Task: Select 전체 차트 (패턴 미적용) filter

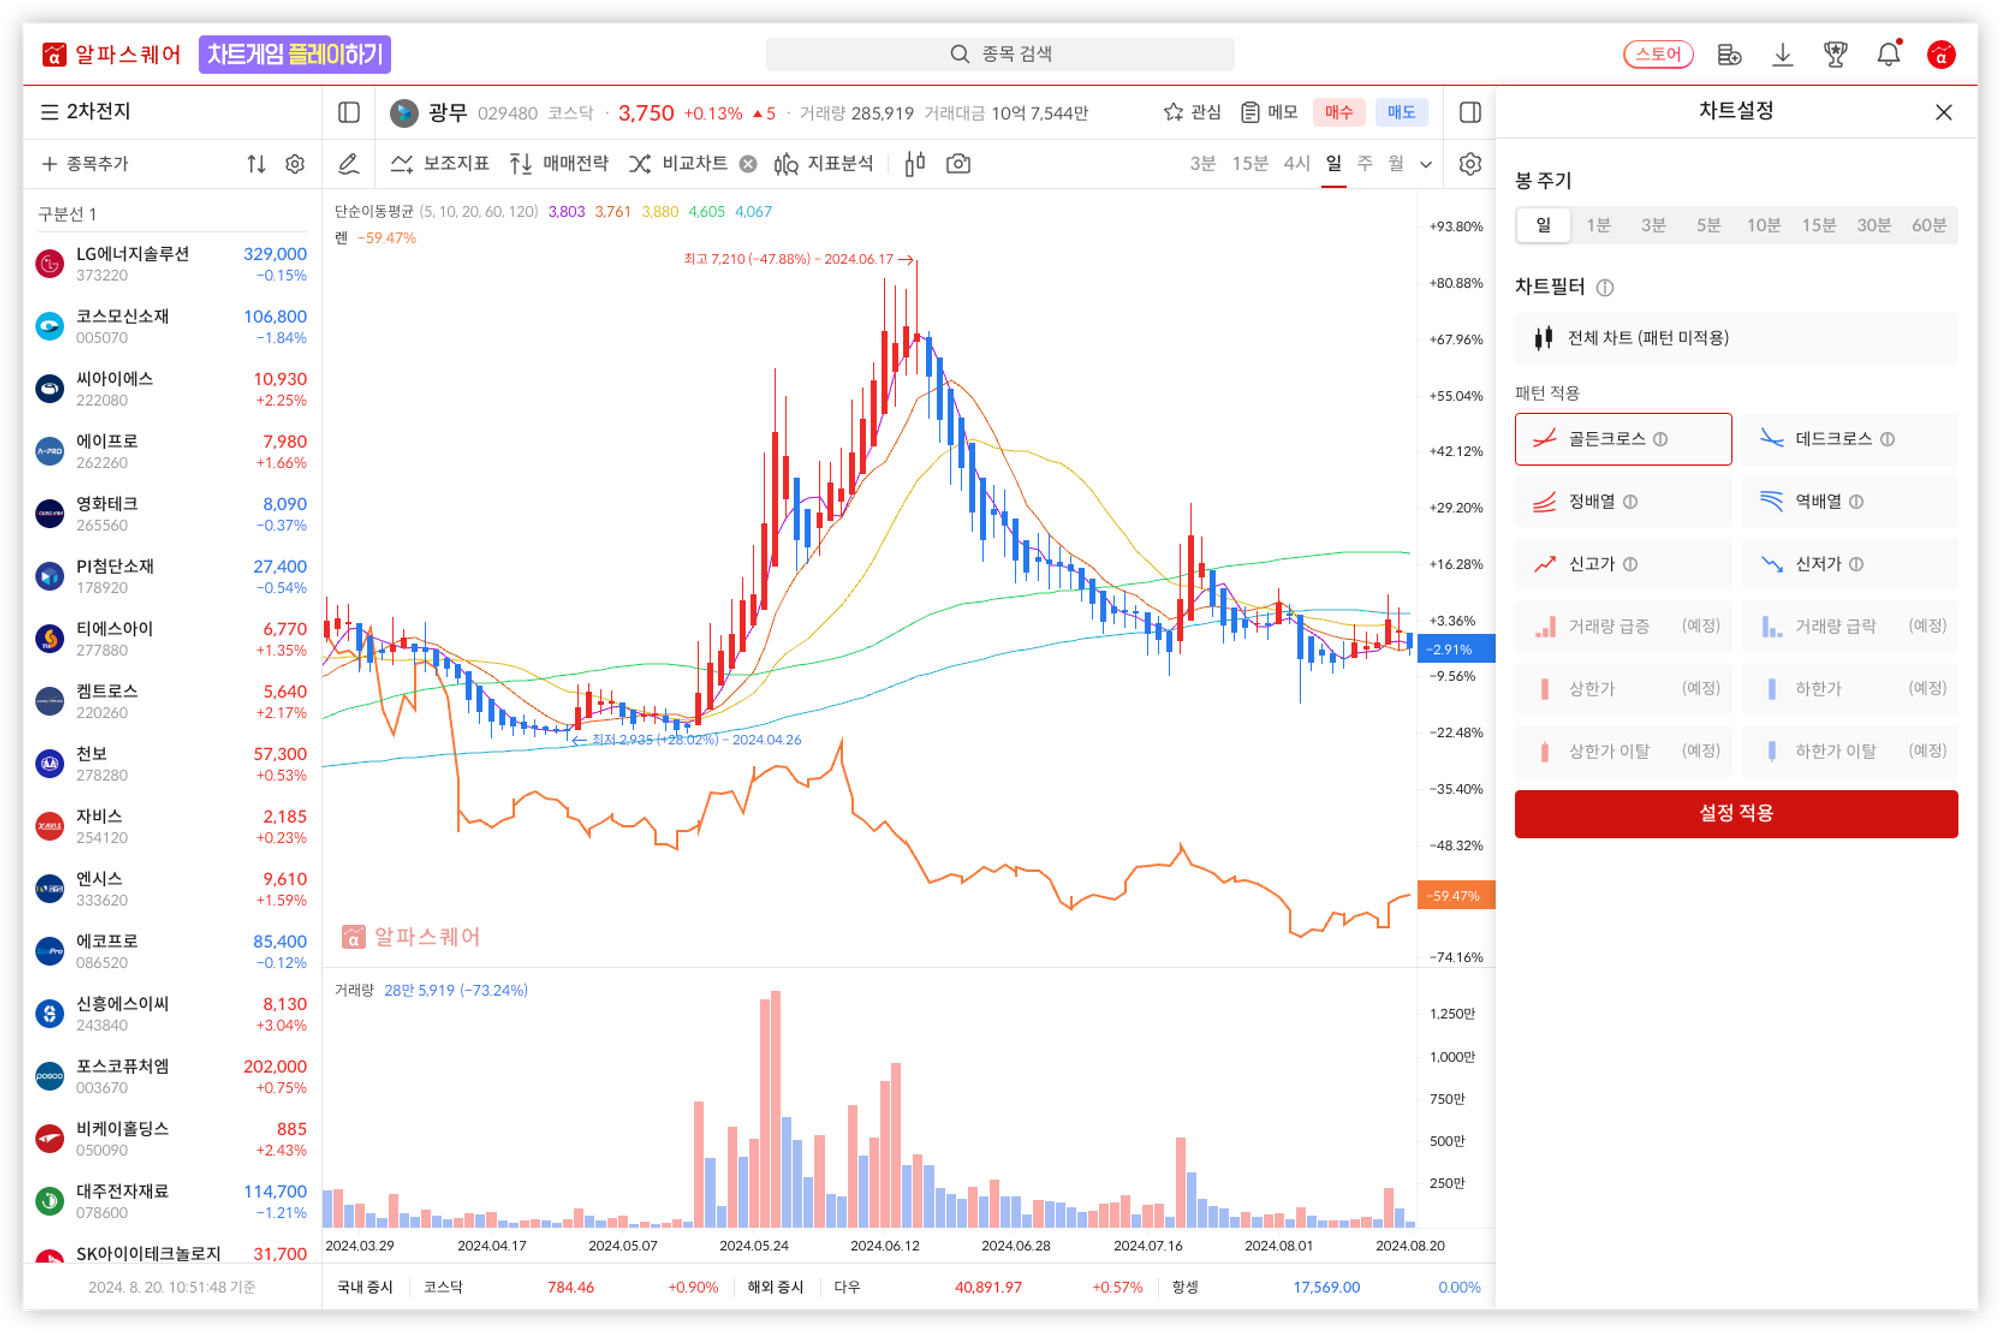Action: (1736, 338)
